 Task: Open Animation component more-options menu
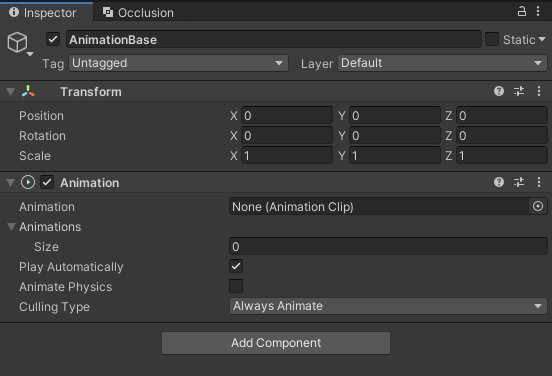539,182
